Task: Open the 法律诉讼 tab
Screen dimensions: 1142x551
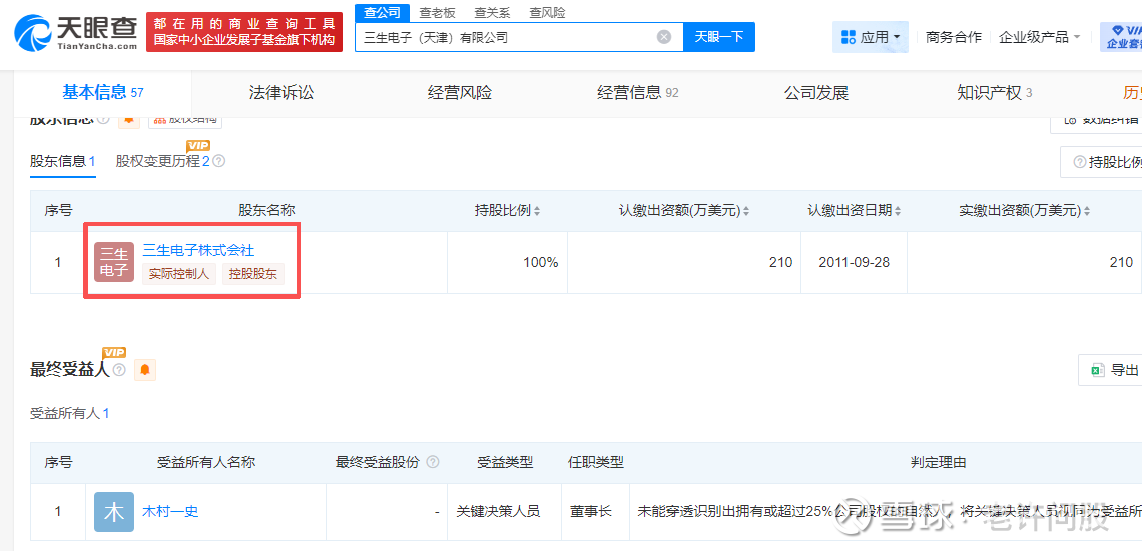Action: (x=281, y=93)
